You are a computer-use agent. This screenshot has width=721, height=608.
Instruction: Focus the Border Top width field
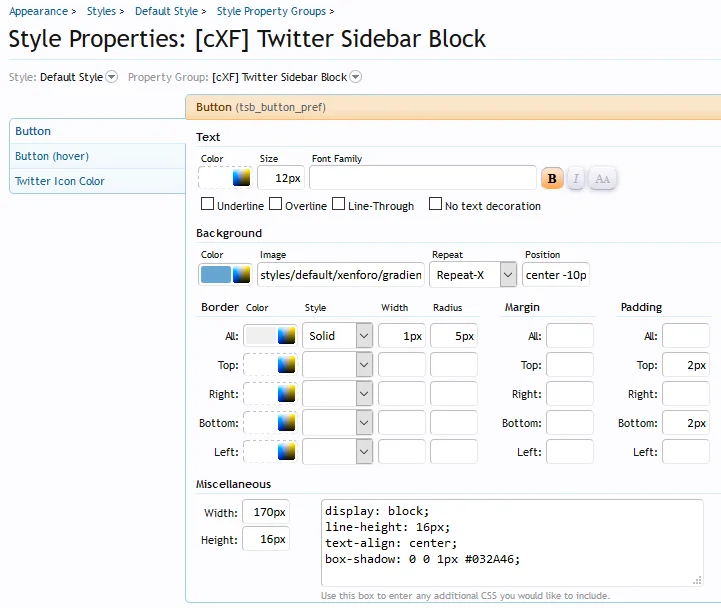click(402, 365)
